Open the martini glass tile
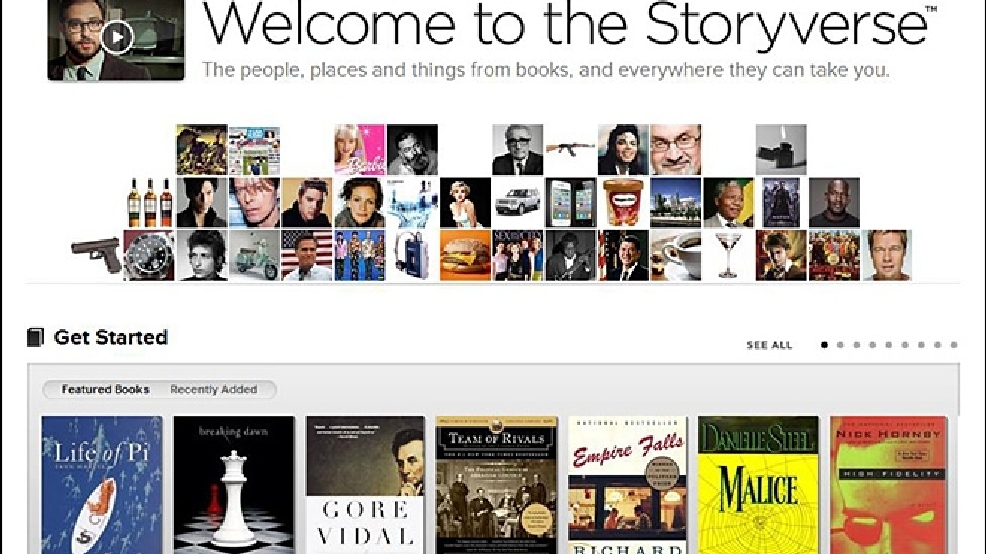Image resolution: width=986 pixels, height=554 pixels. (x=728, y=255)
